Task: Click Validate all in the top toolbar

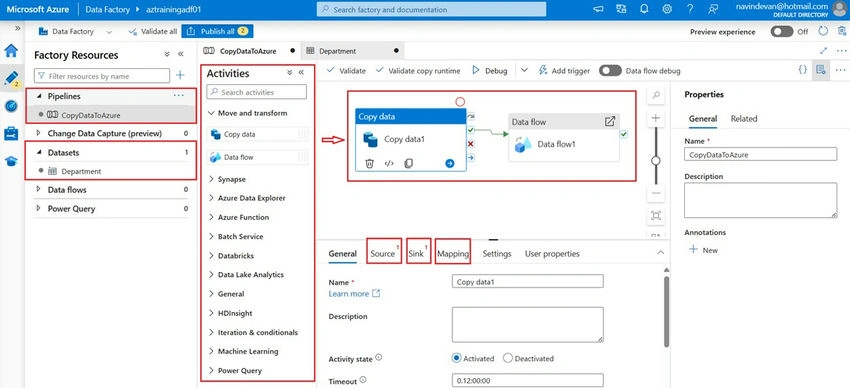Action: click(152, 31)
